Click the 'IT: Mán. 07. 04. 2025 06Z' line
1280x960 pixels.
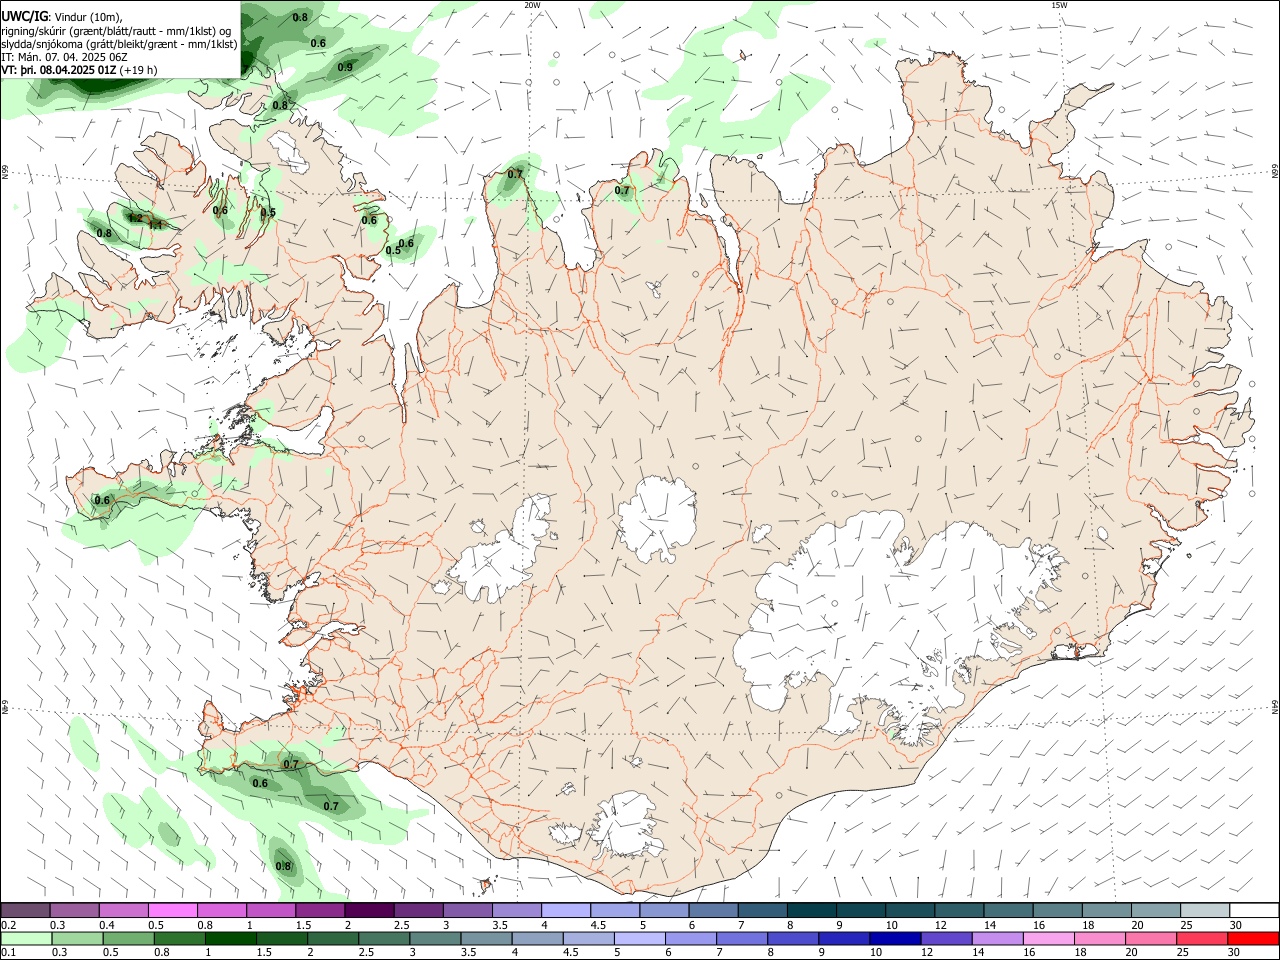[63, 57]
